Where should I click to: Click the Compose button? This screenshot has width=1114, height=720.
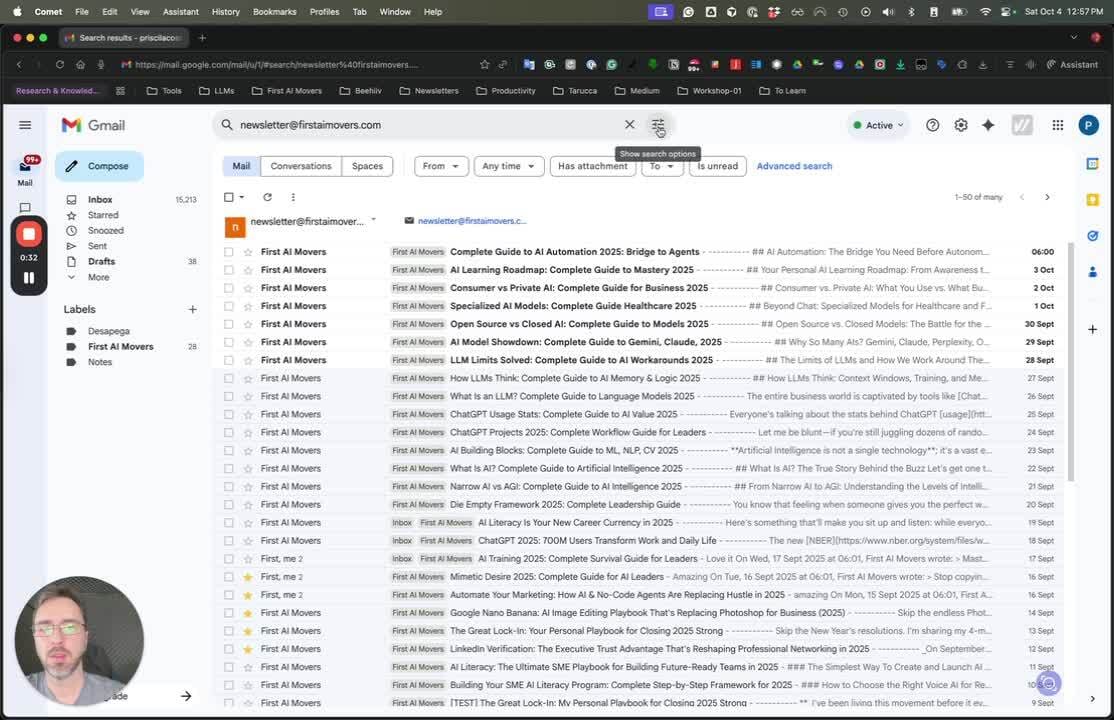[99, 166]
